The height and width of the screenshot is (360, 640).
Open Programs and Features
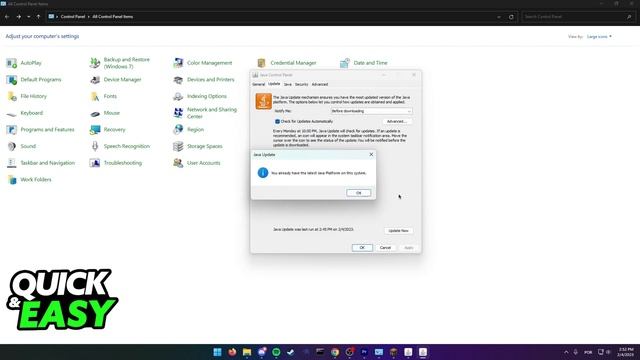(40, 130)
